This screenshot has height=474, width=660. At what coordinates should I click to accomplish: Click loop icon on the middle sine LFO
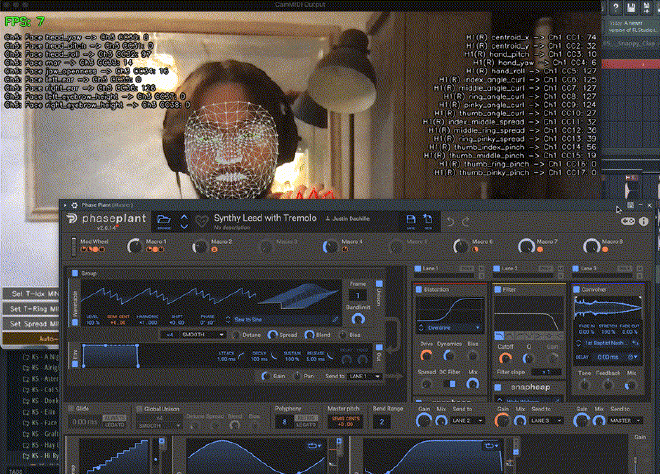point(314,445)
